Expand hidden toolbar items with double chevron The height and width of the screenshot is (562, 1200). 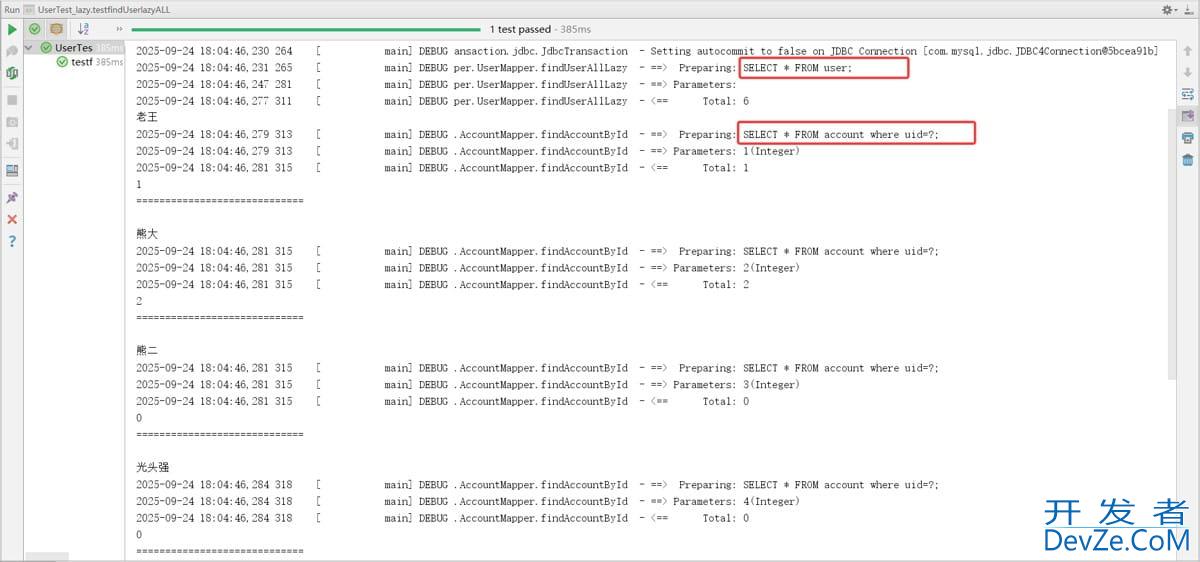[119, 29]
